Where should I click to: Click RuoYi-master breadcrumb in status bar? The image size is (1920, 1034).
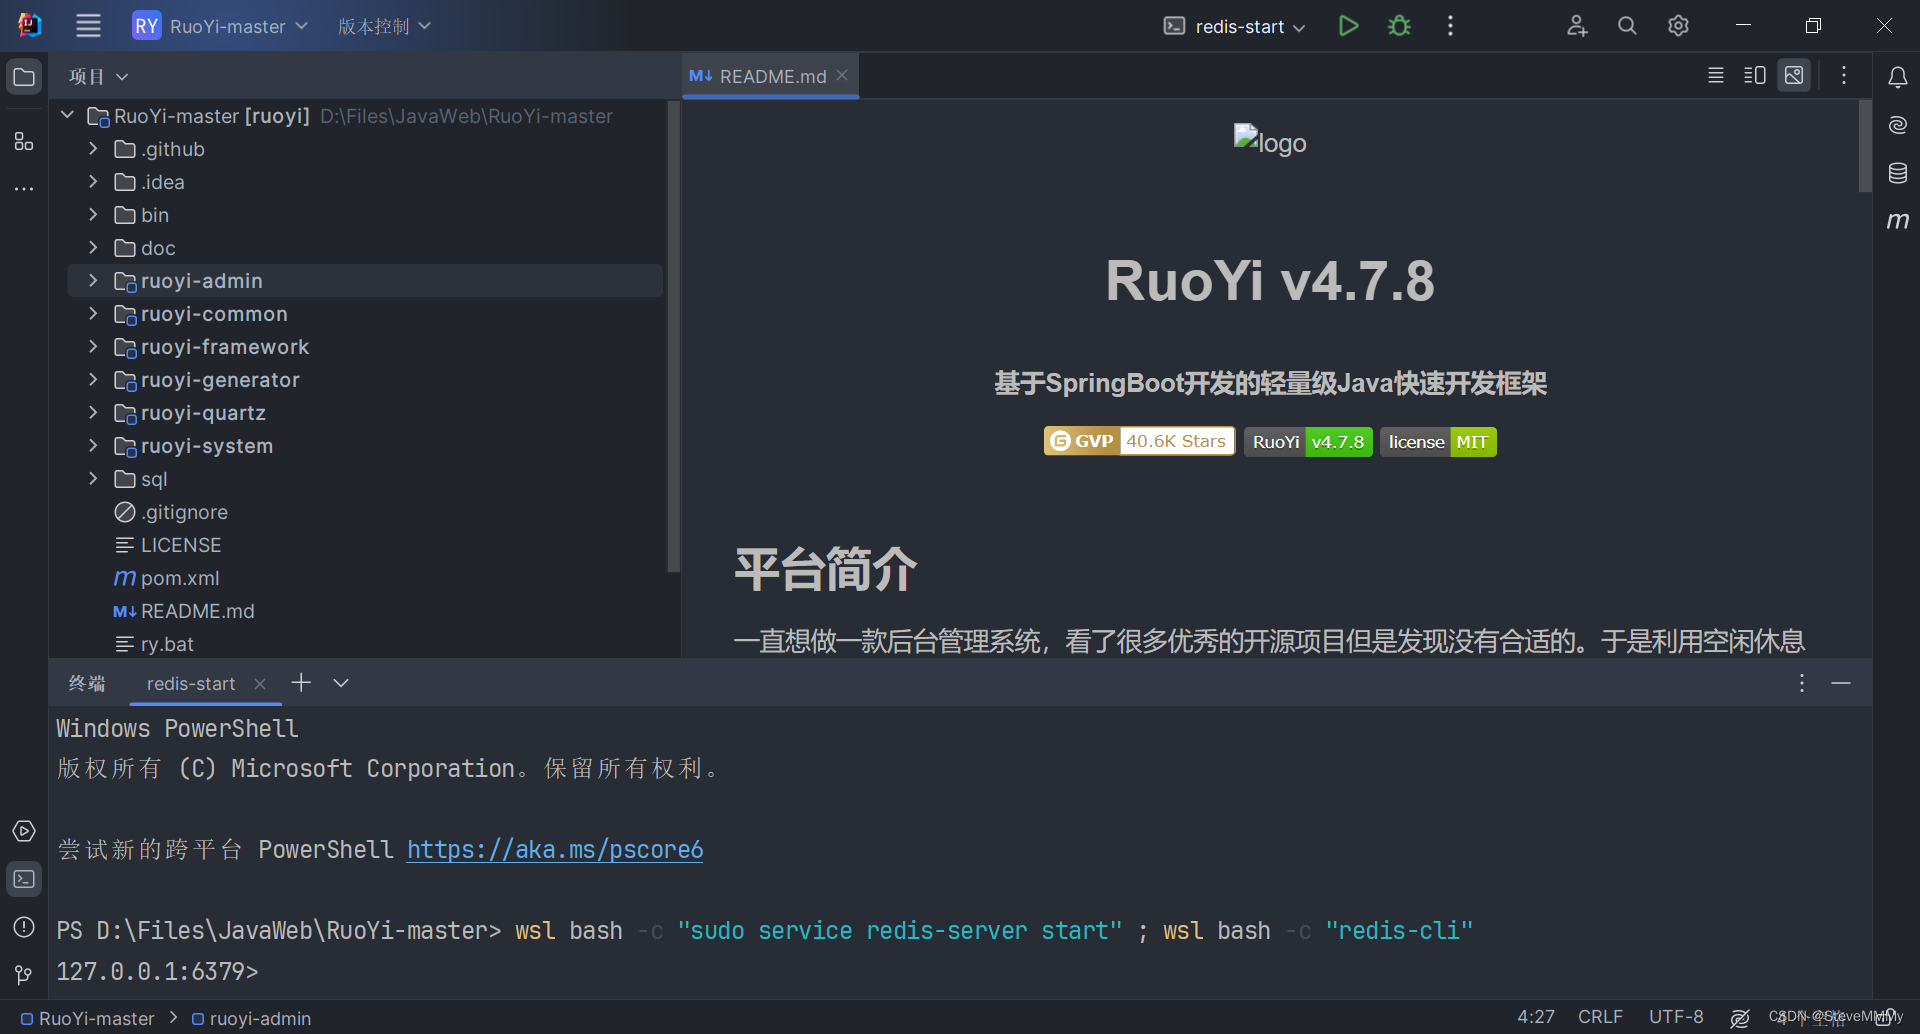click(87, 1018)
